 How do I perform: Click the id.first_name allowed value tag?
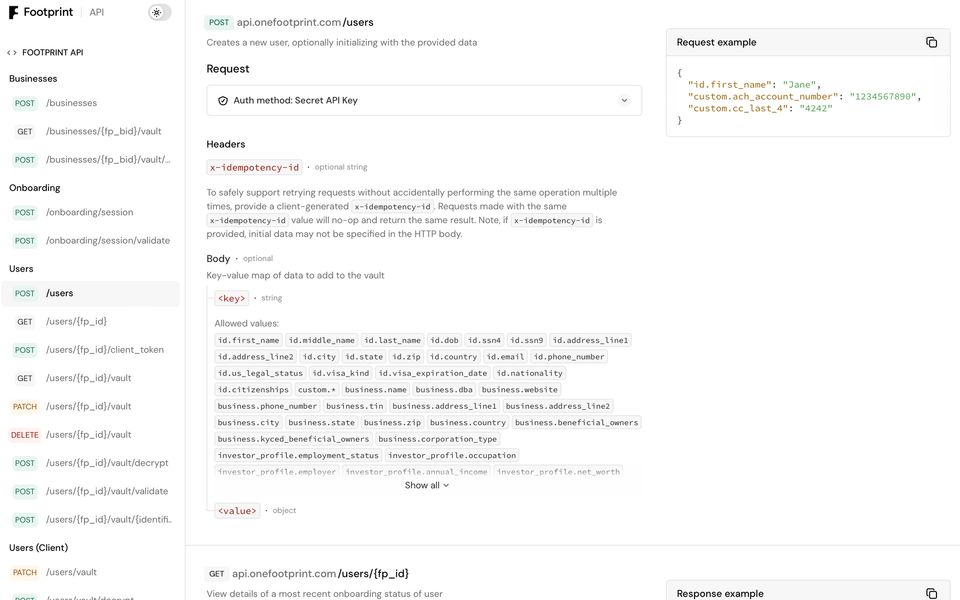[247, 339]
